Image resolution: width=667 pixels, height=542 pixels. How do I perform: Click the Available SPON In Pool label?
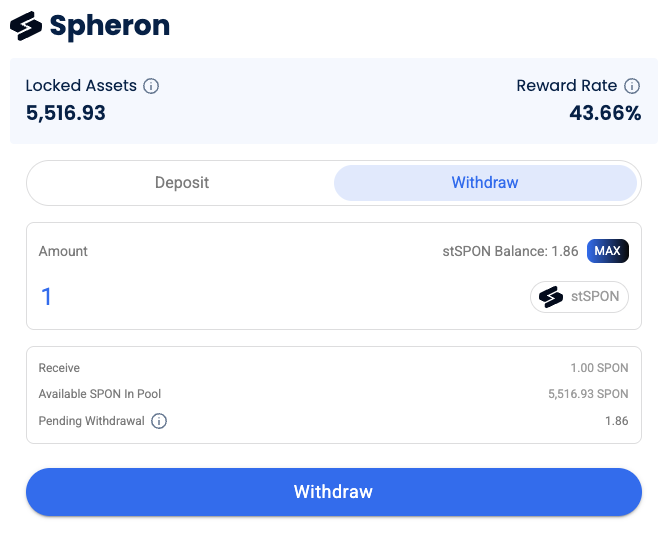[100, 394]
